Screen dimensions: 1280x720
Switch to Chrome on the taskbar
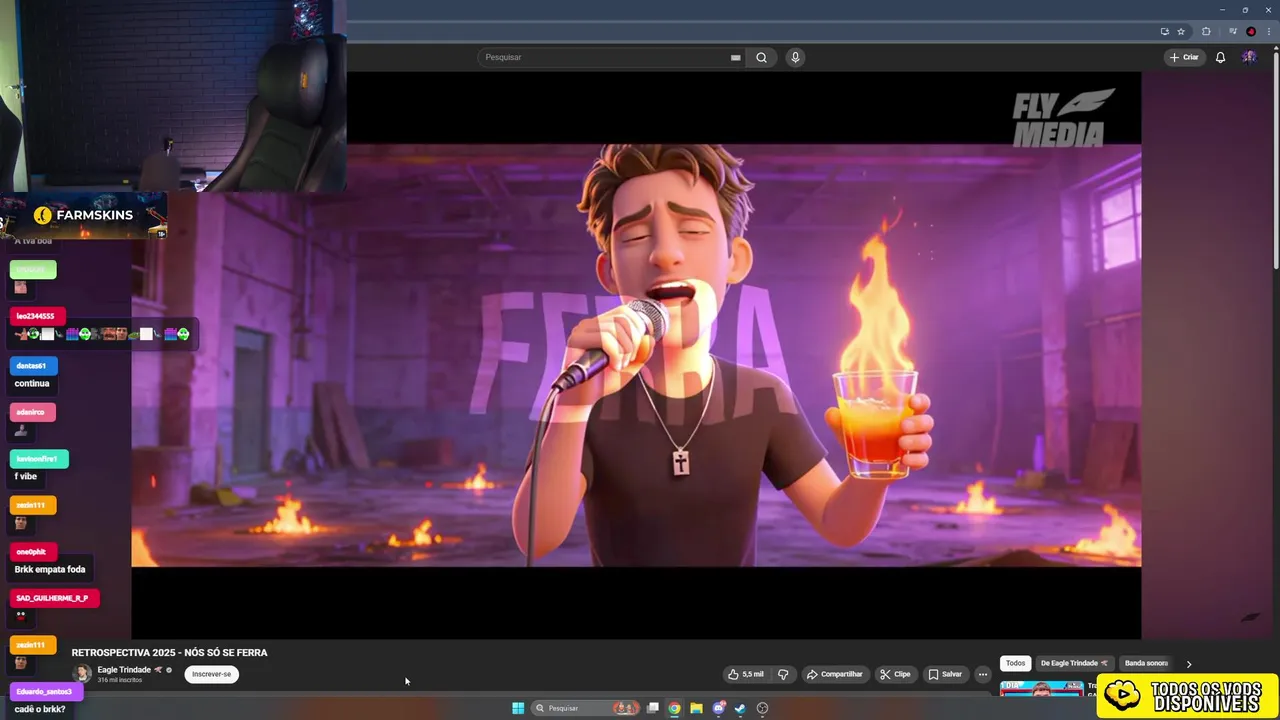[x=674, y=708]
